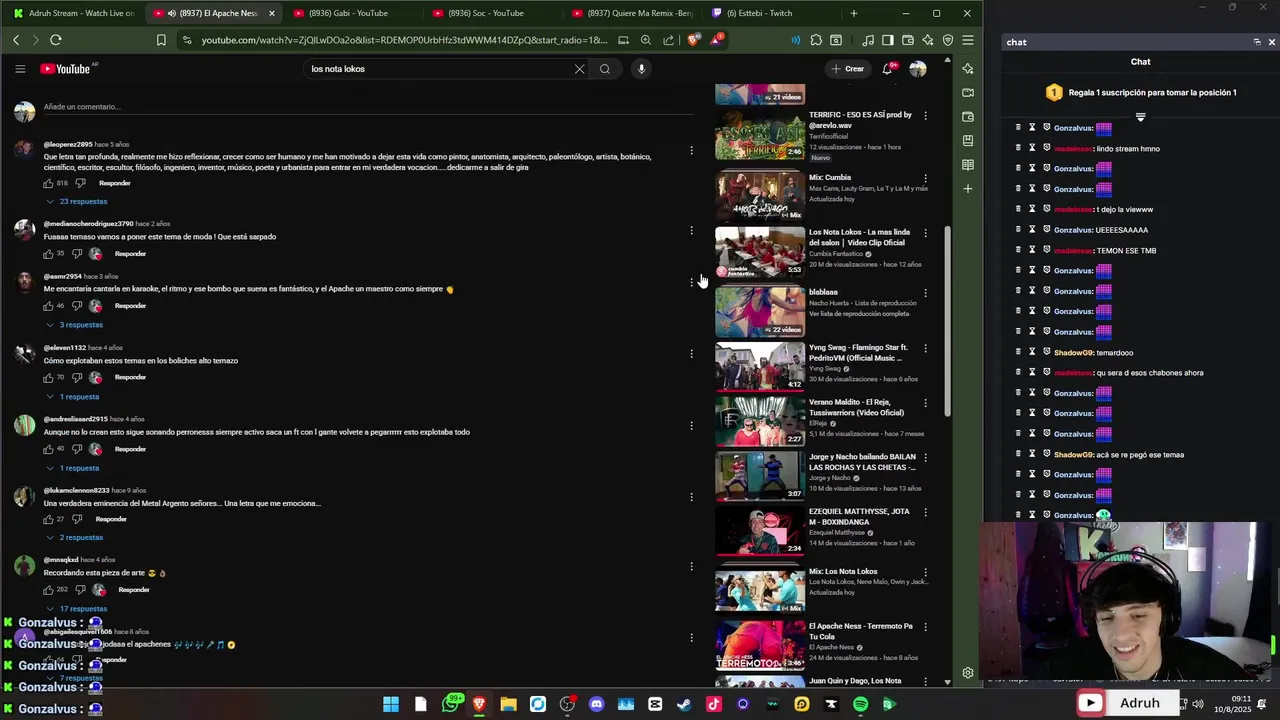1280x720 pixels.
Task: Expand '1 respuesta' under @andreslissan2915
Action: 73,468
